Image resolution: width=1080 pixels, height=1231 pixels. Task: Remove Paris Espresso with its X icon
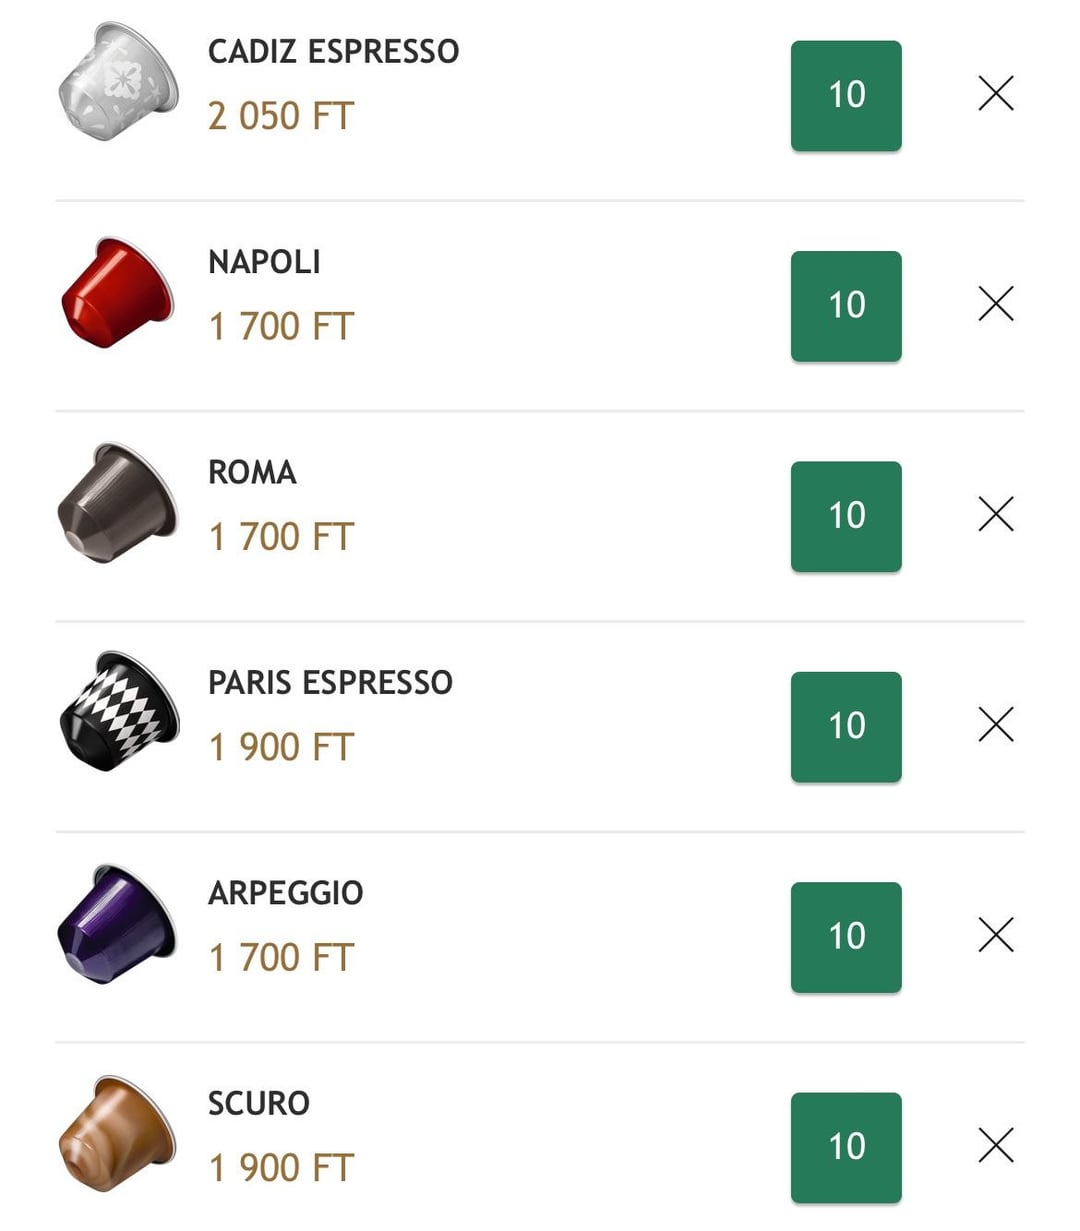995,725
